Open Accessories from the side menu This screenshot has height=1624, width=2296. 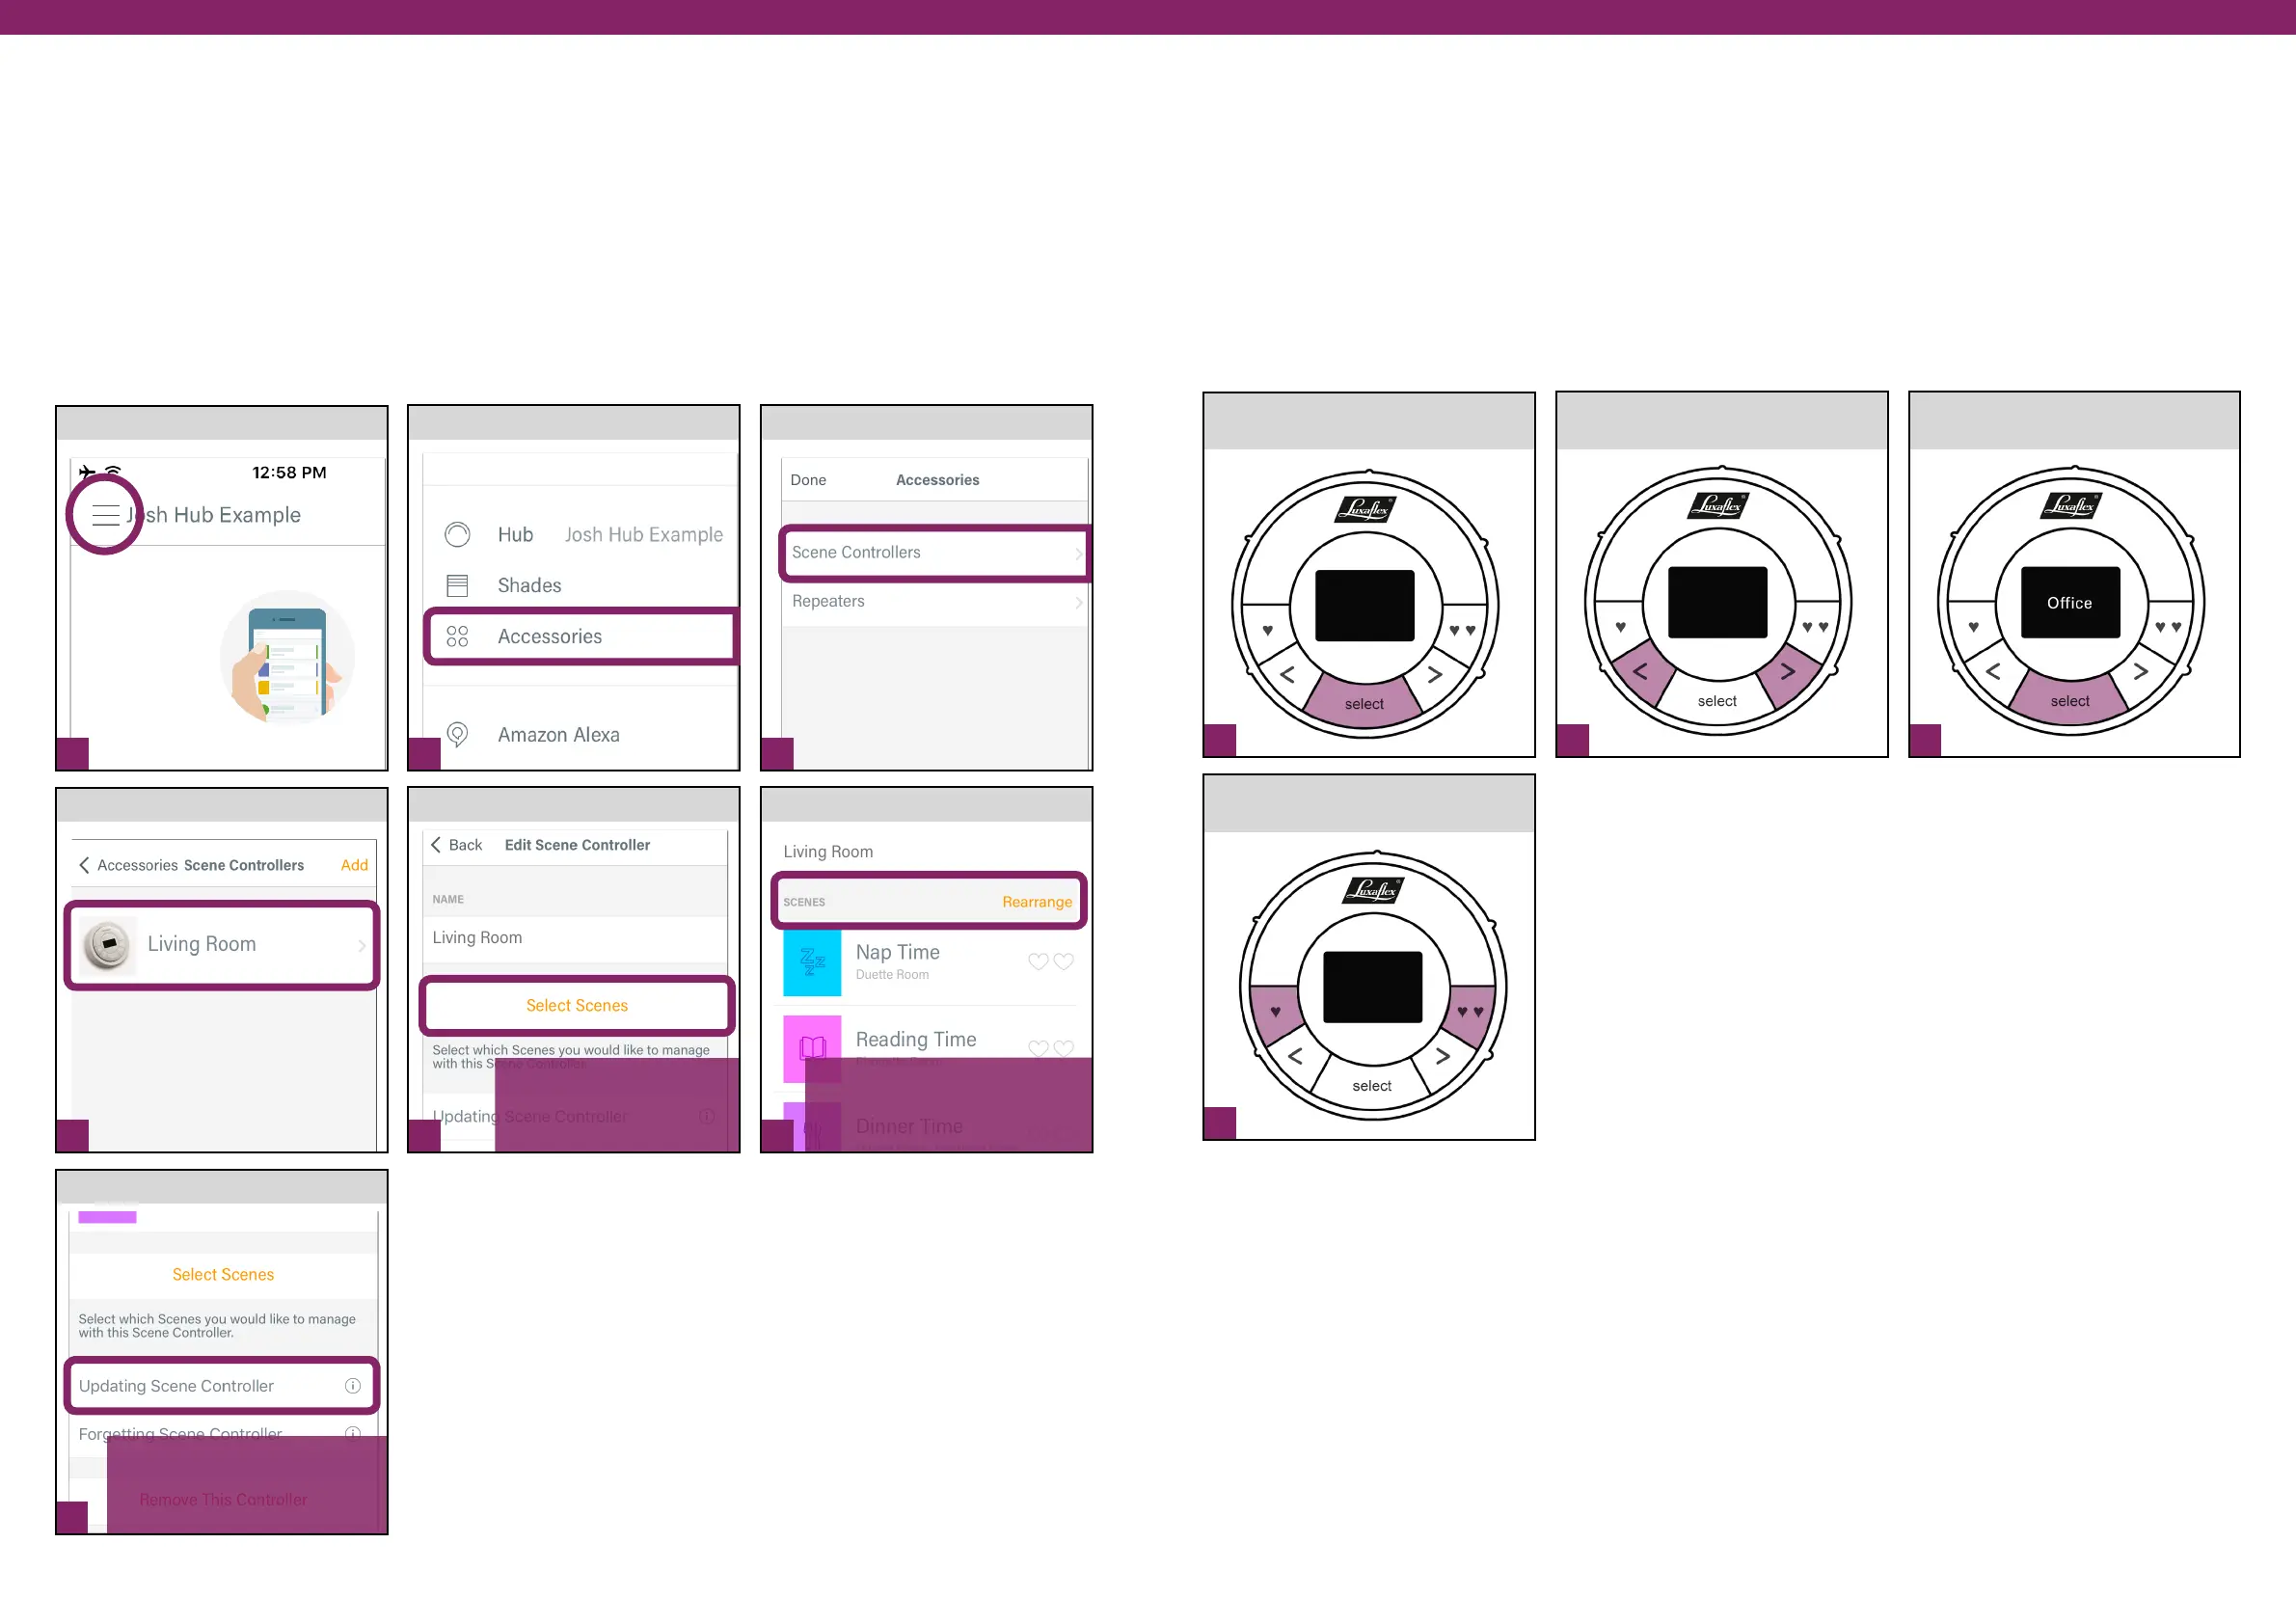point(581,636)
